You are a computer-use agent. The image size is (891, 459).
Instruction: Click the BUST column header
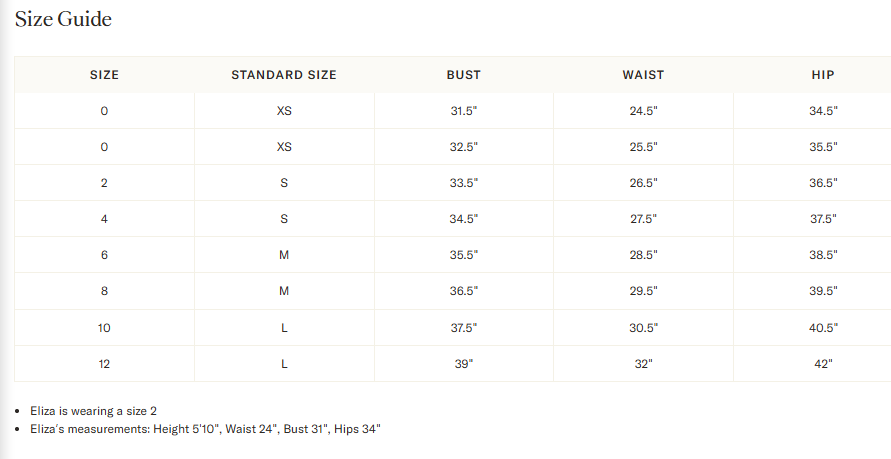[463, 75]
